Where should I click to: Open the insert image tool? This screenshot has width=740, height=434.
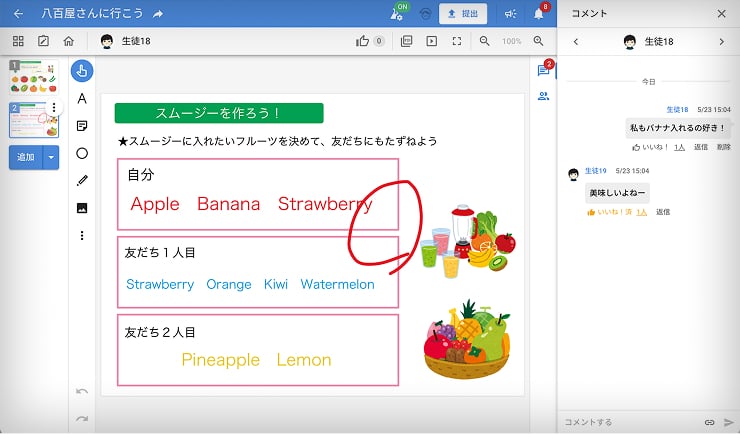(82, 208)
